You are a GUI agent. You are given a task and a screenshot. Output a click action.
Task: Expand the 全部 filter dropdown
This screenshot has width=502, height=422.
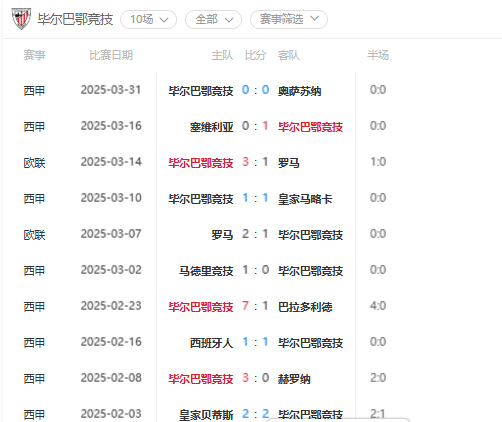tap(213, 19)
